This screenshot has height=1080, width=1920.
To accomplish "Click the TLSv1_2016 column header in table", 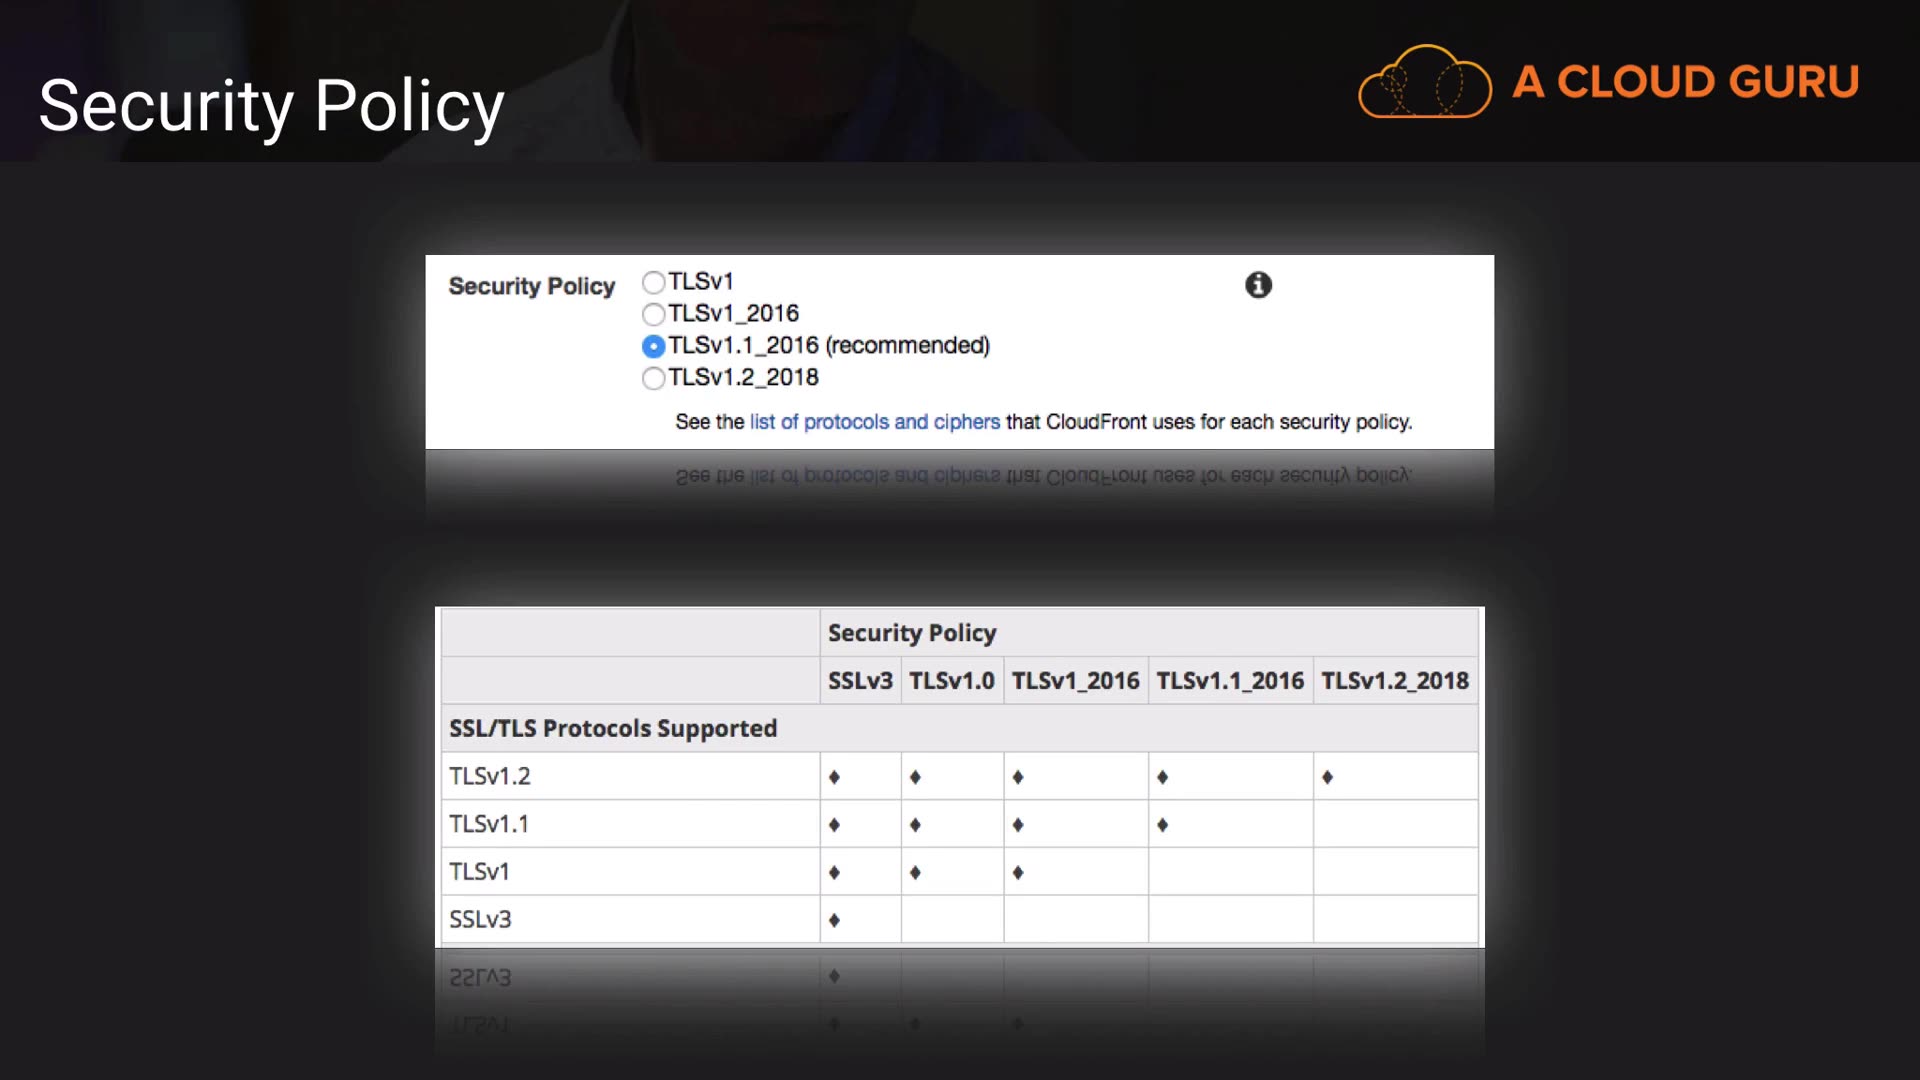I will [x=1075, y=681].
